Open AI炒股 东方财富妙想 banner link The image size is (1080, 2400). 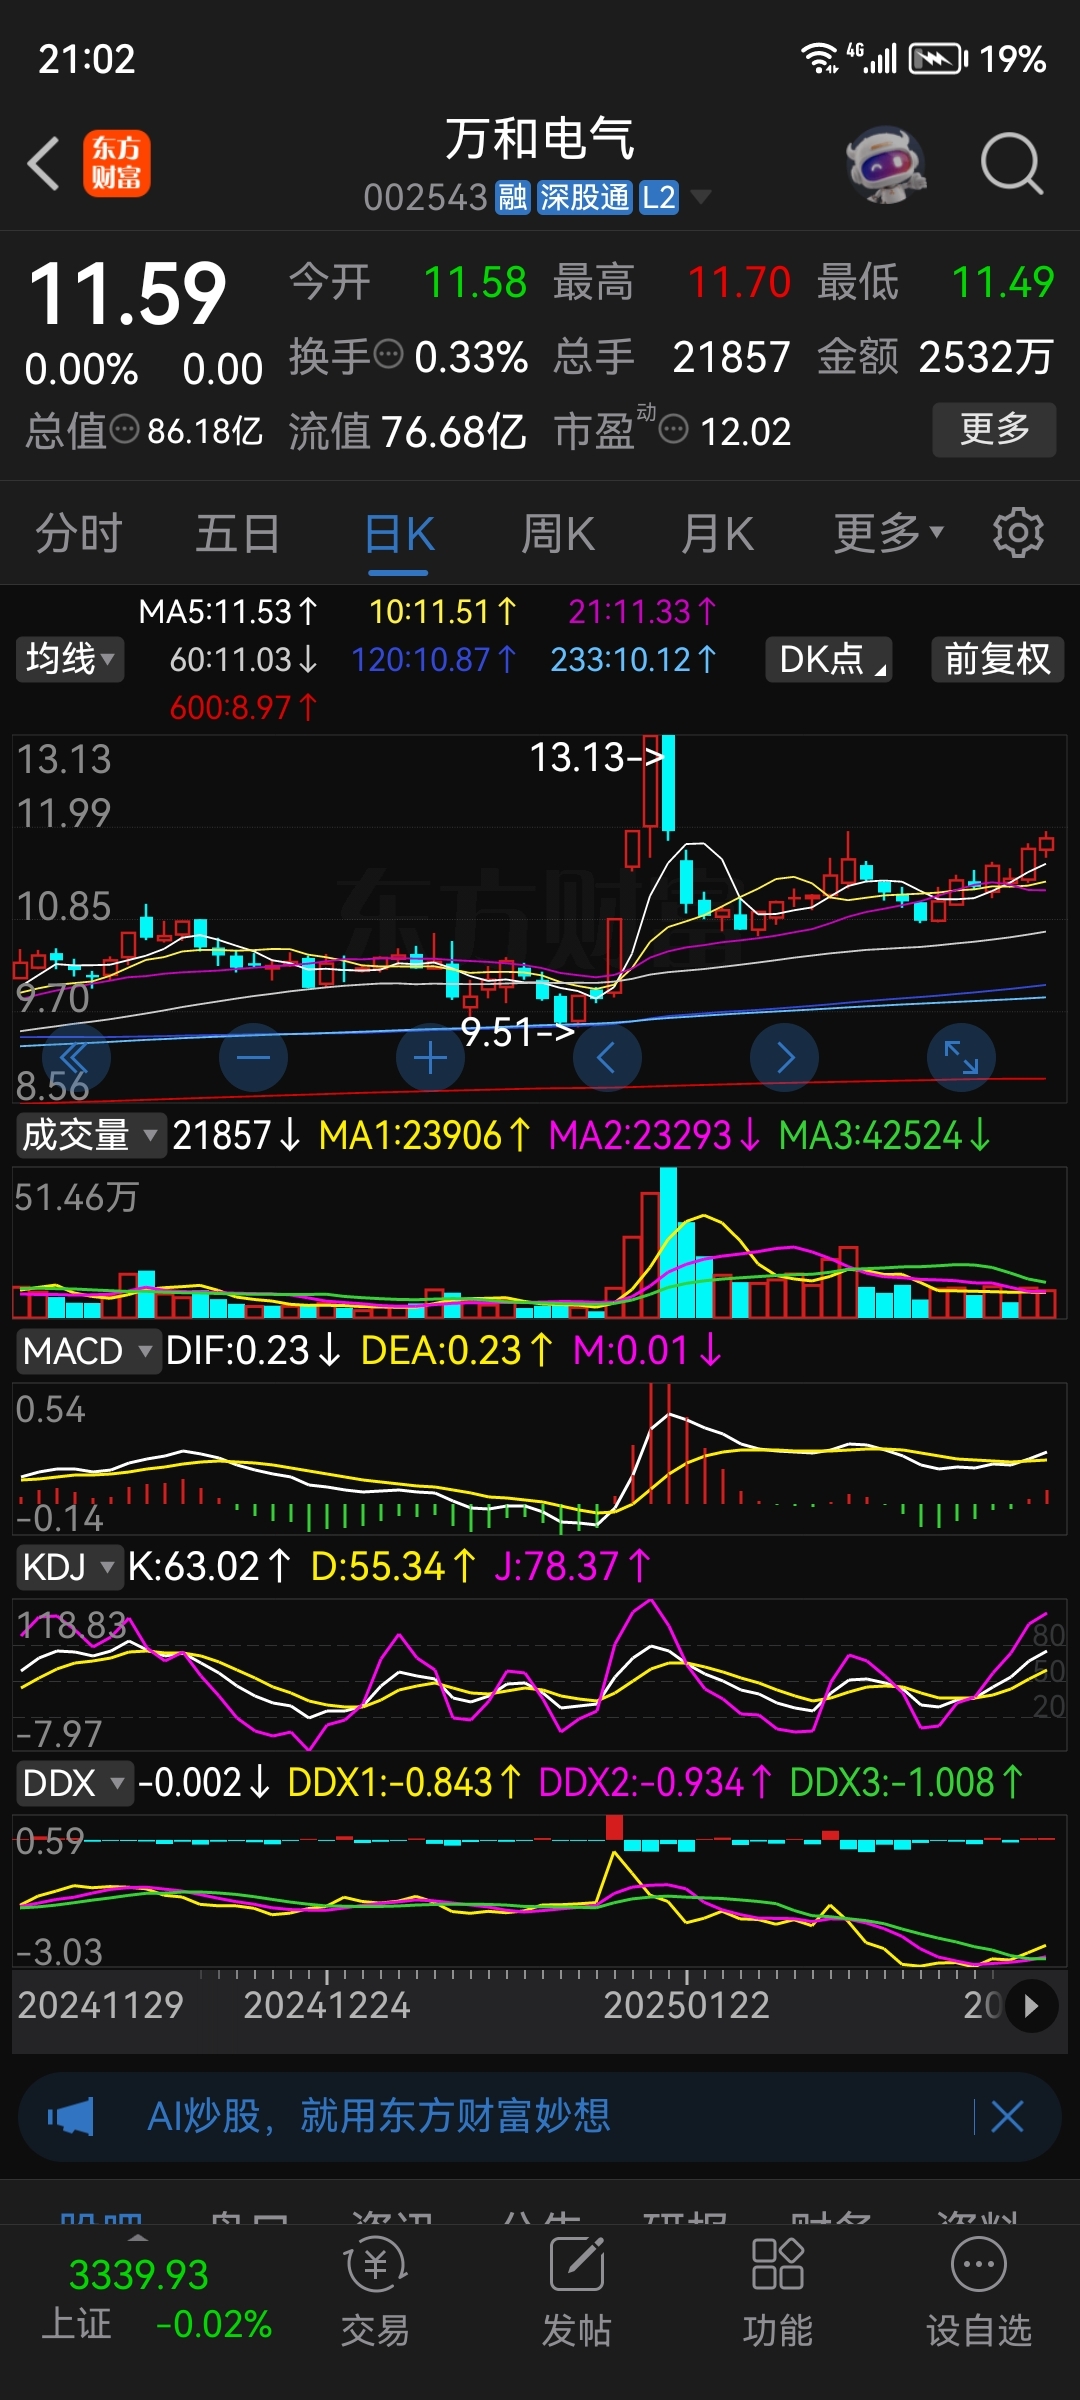coord(379,2116)
